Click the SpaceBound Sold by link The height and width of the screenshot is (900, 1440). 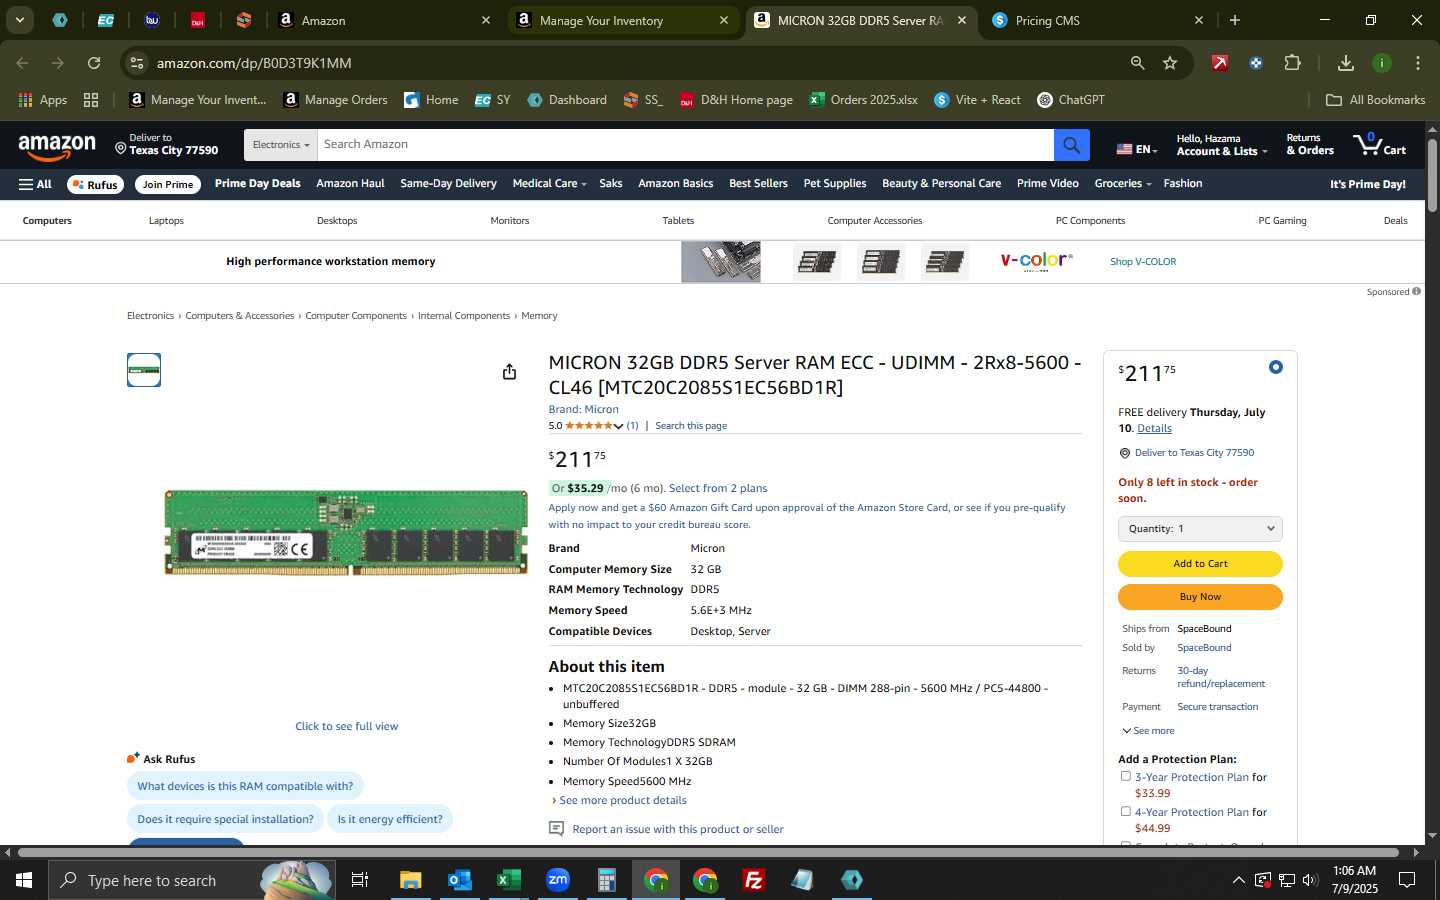click(1204, 648)
